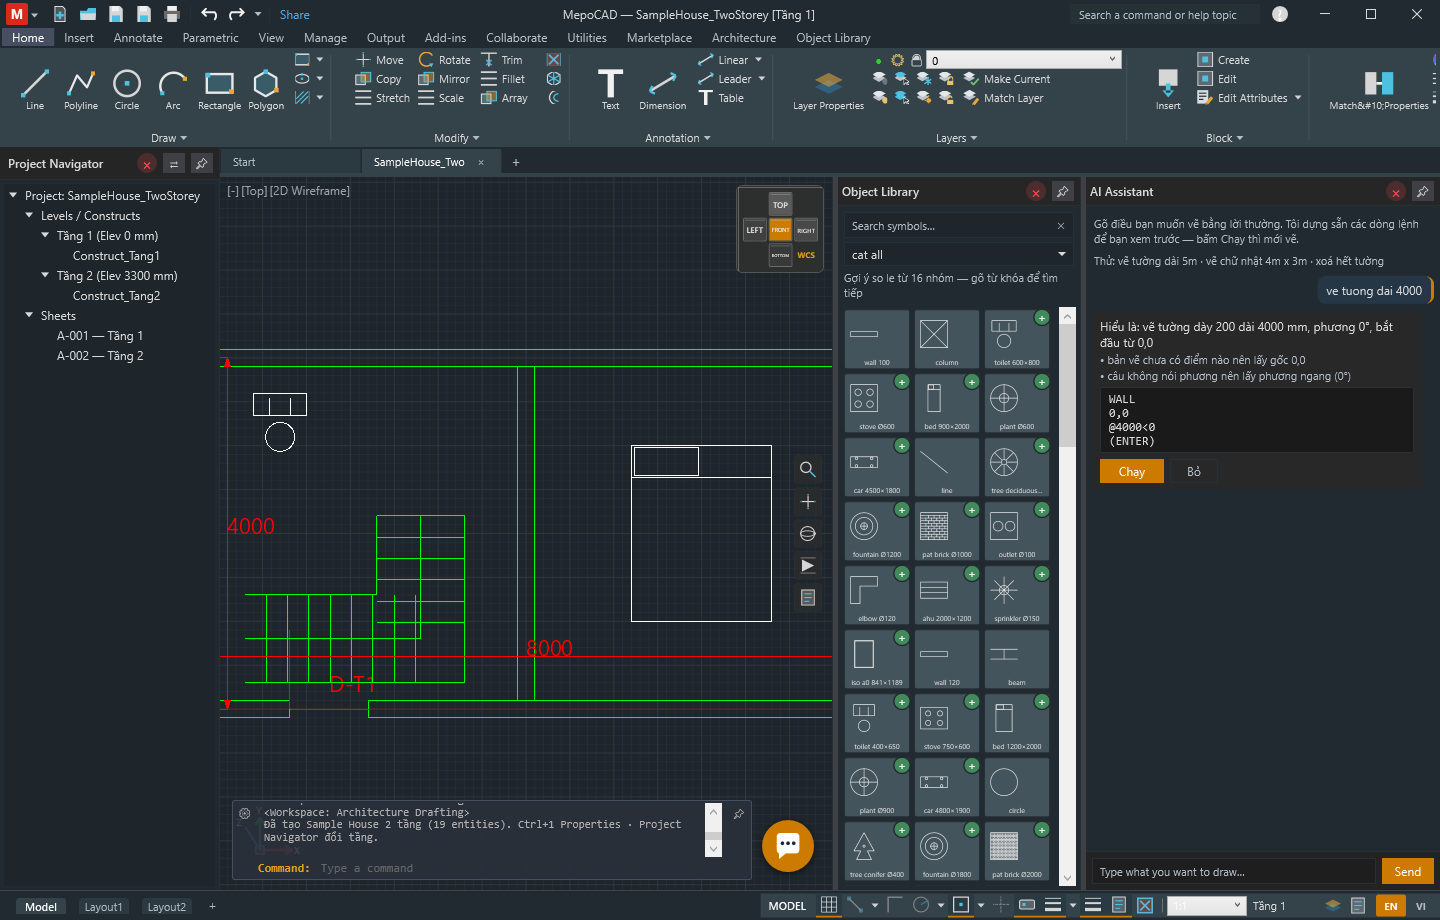Collapse the Tầng 1 (Elev 0 mm) node
This screenshot has height=920, width=1440.
(x=45, y=235)
